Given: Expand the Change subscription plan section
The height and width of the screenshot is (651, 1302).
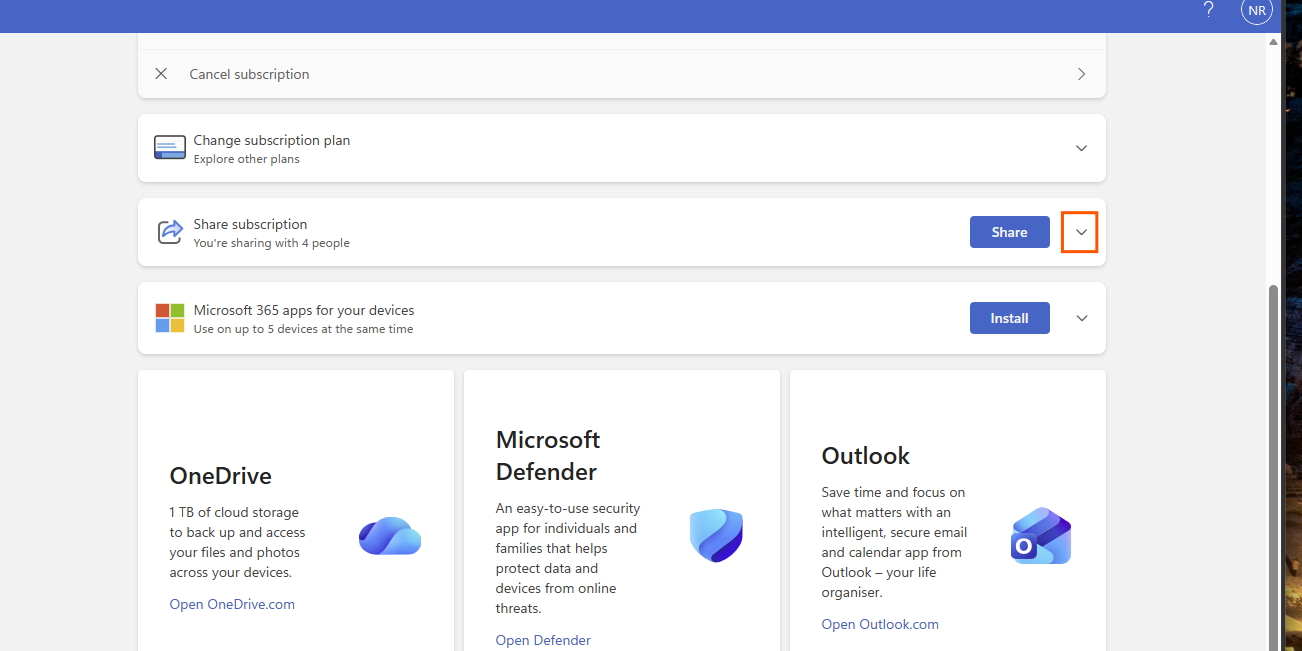Looking at the screenshot, I should 1081,148.
